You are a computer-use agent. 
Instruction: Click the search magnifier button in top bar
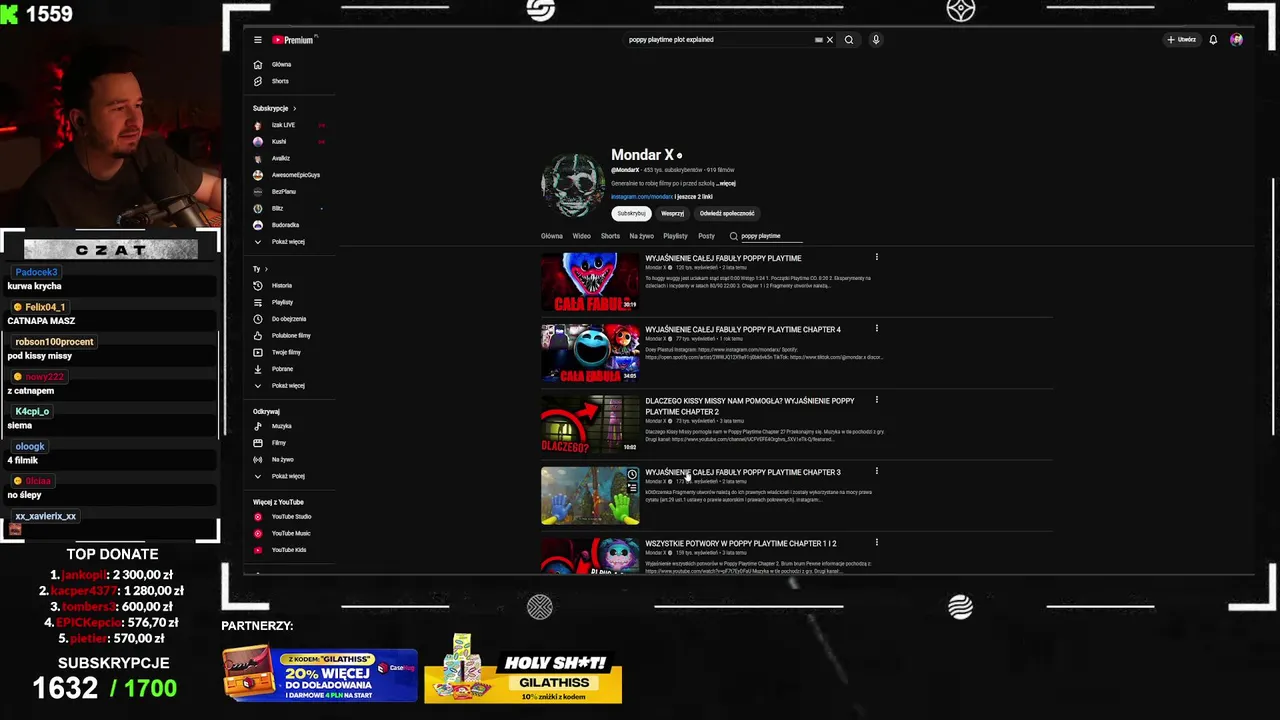(849, 40)
